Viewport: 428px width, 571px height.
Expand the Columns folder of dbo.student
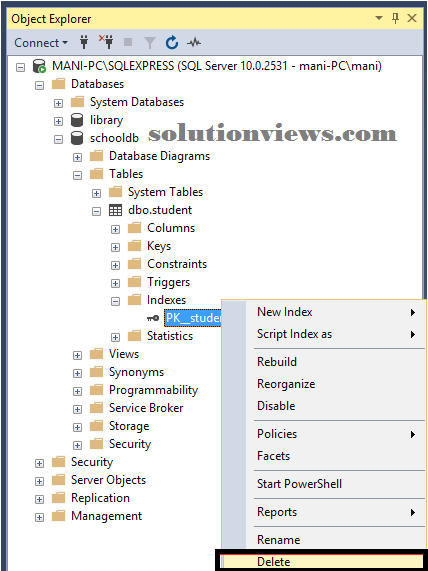coord(115,229)
